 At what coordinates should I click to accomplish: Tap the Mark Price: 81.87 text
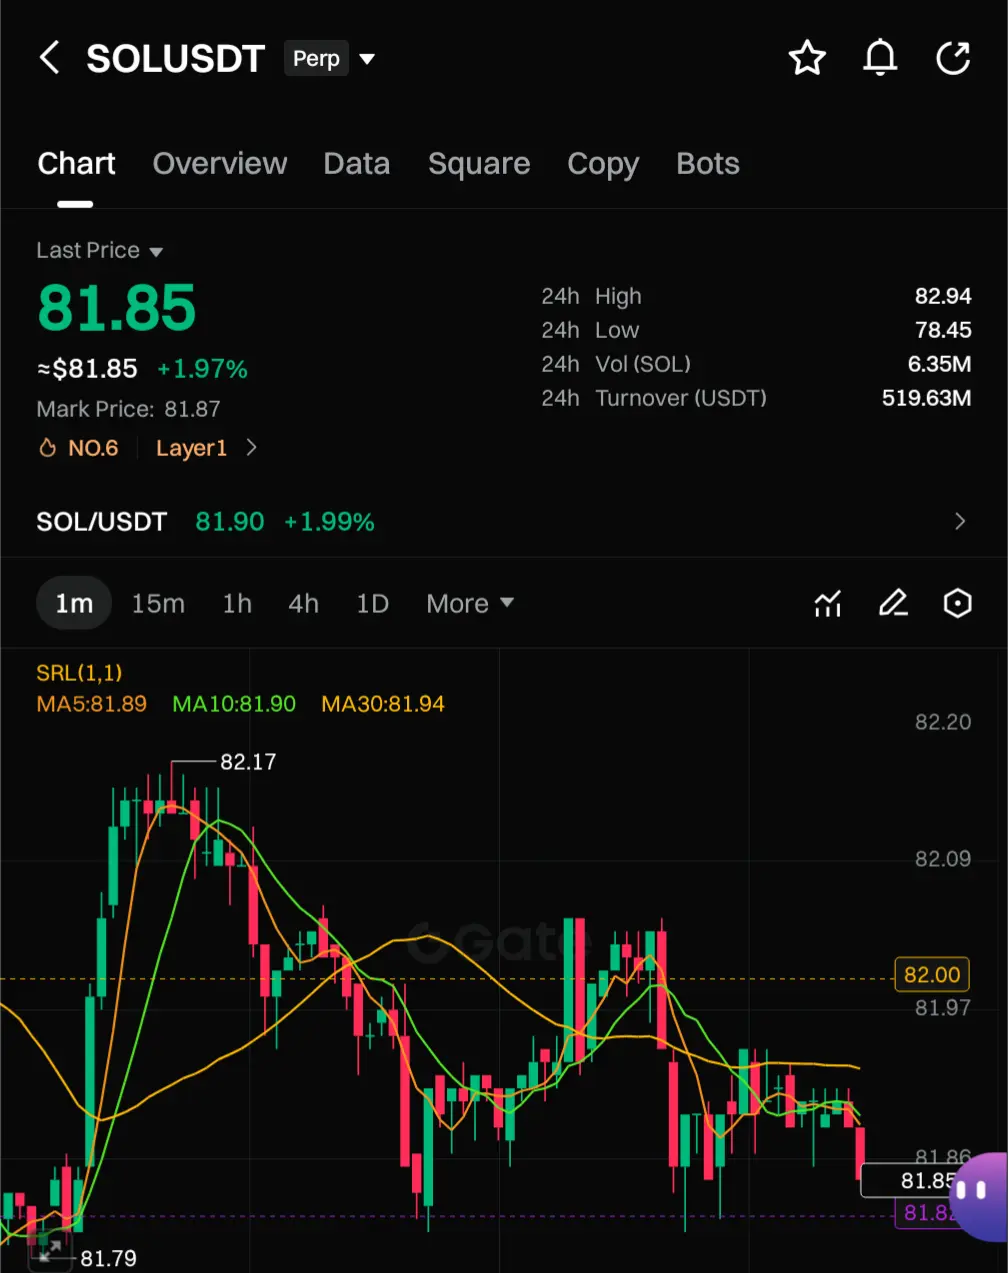pos(128,409)
